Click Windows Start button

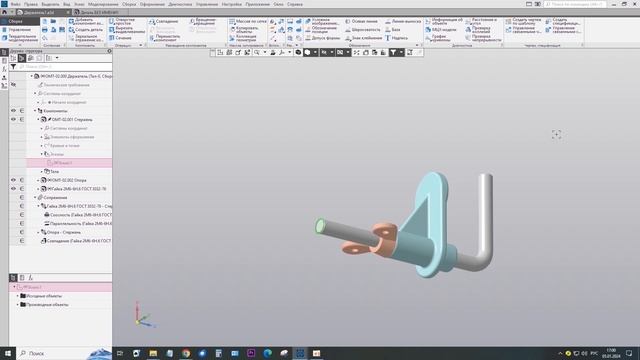[8, 353]
